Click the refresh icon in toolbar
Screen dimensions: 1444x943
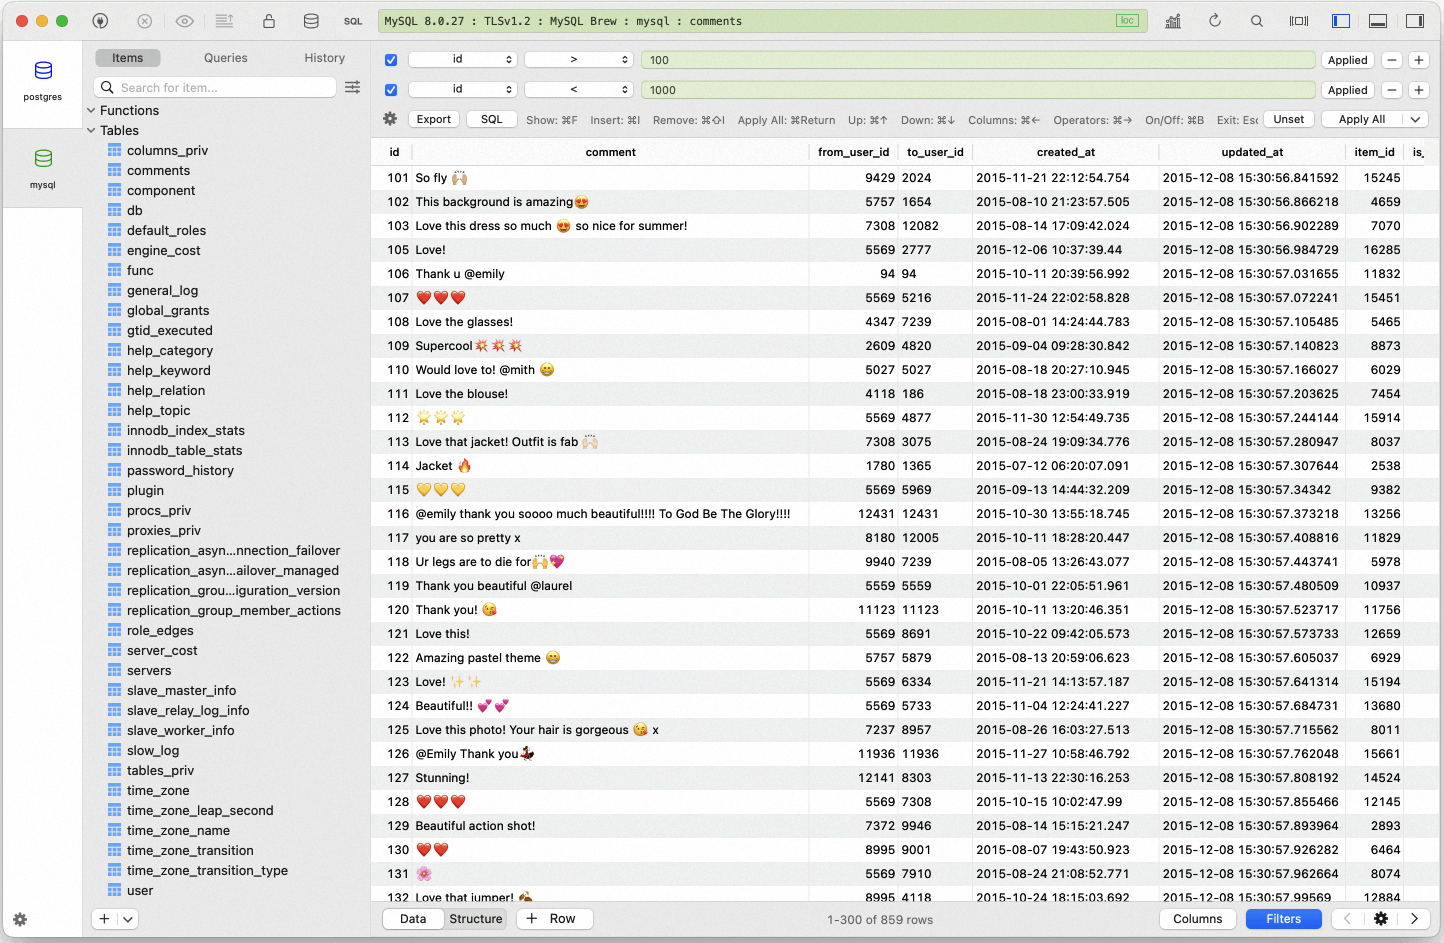(1215, 21)
